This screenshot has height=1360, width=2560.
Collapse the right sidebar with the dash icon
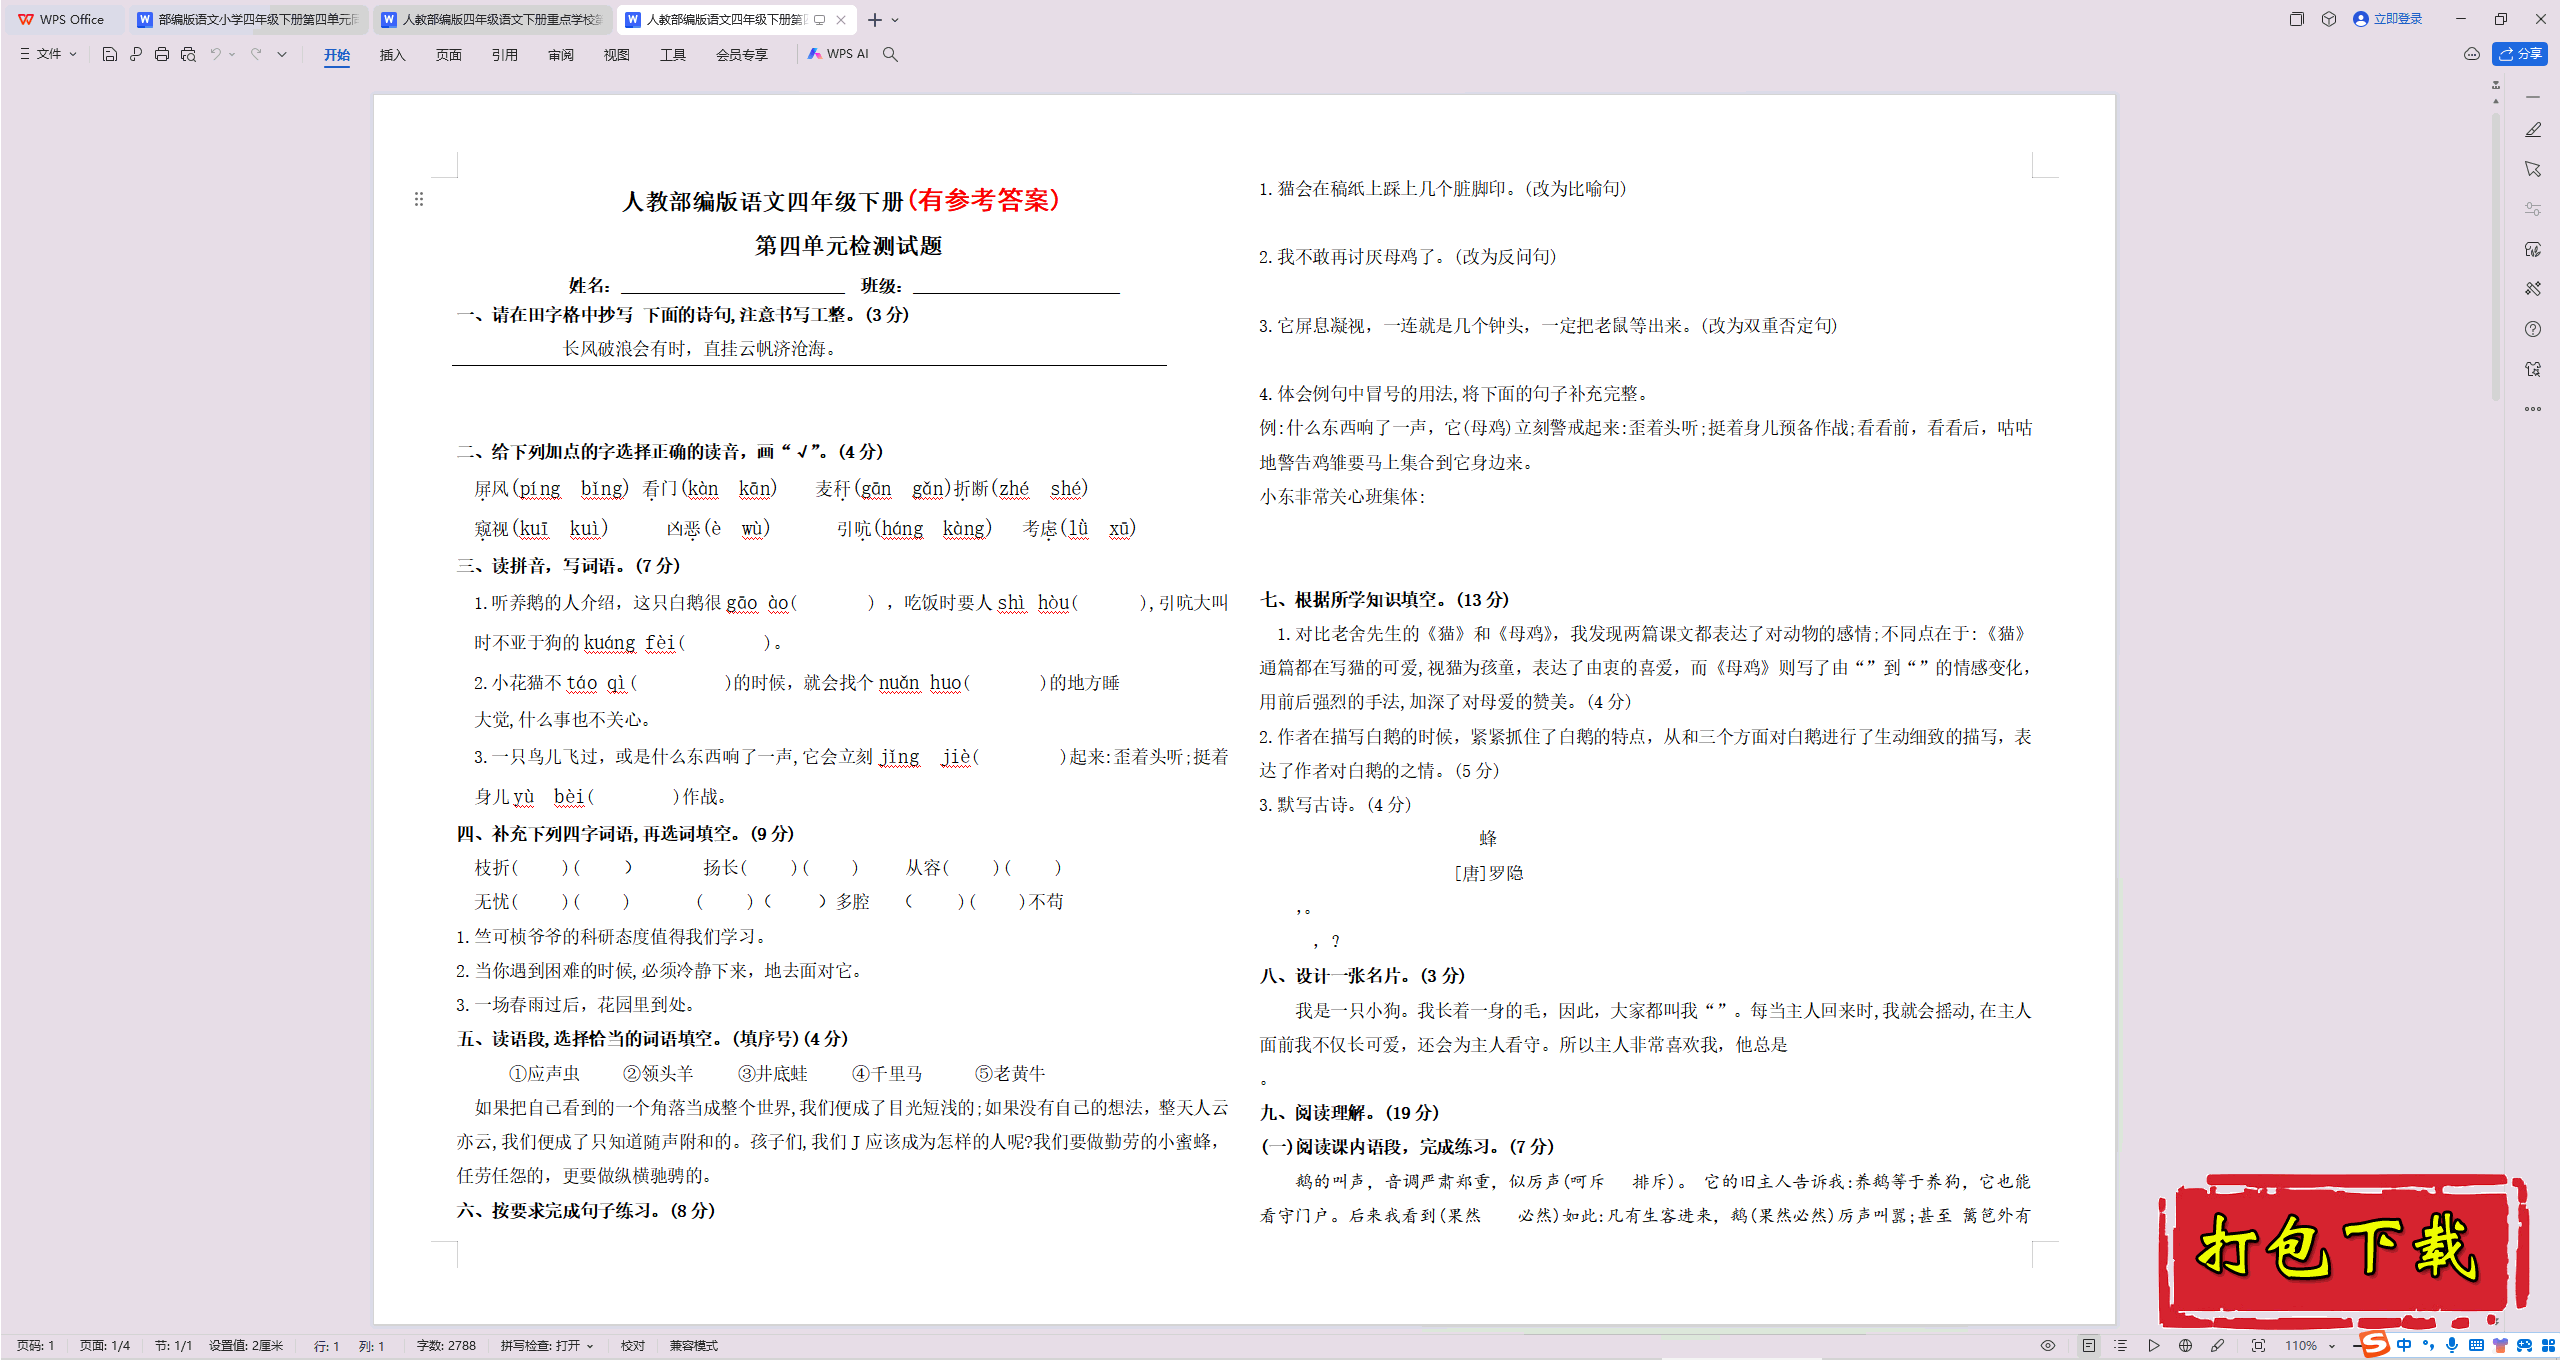pos(2533,97)
